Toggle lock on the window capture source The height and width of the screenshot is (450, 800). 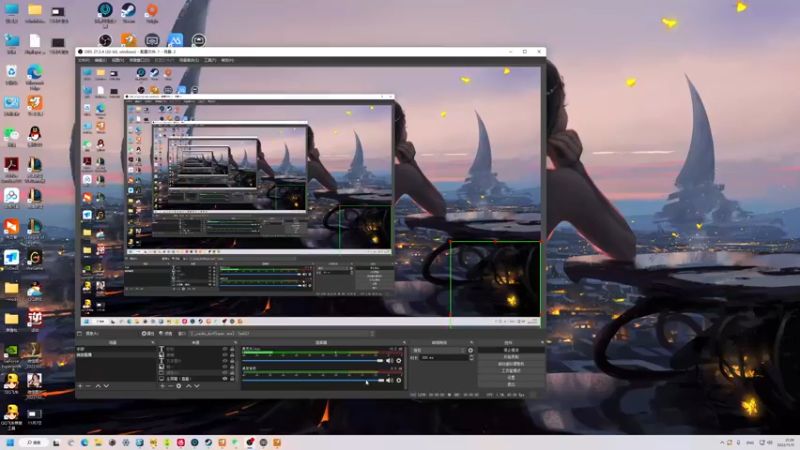click(x=232, y=372)
